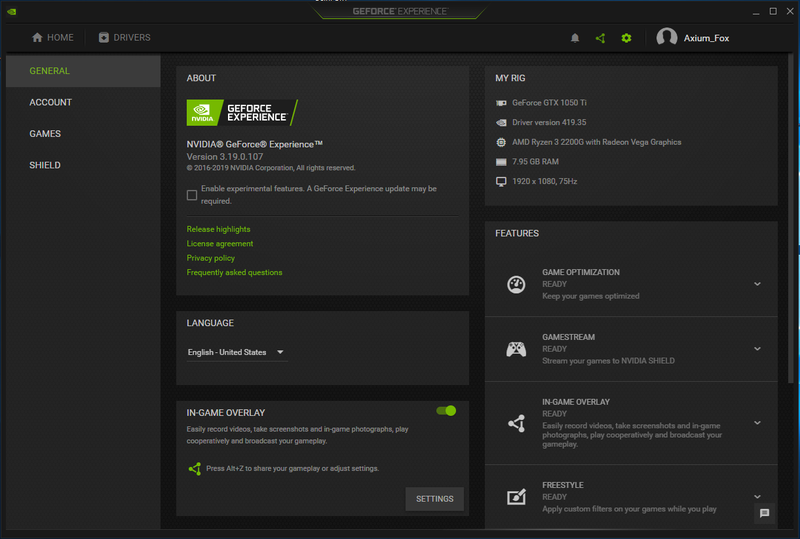This screenshot has height=539, width=800.
Task: Open the green settings gear icon
Action: [x=626, y=38]
